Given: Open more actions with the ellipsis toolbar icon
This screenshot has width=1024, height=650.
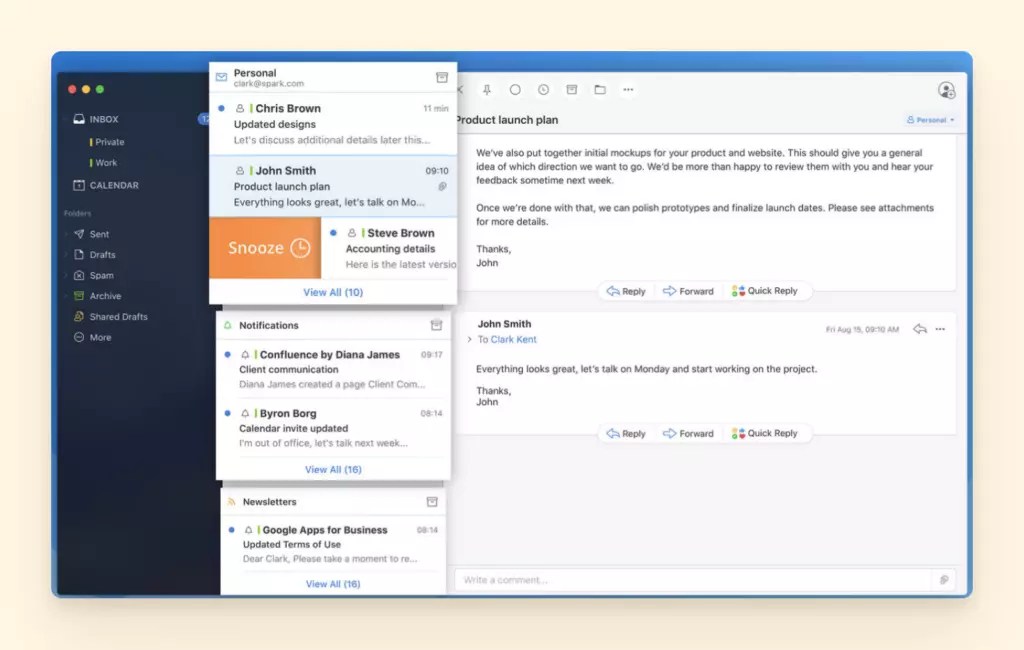Looking at the screenshot, I should point(627,89).
